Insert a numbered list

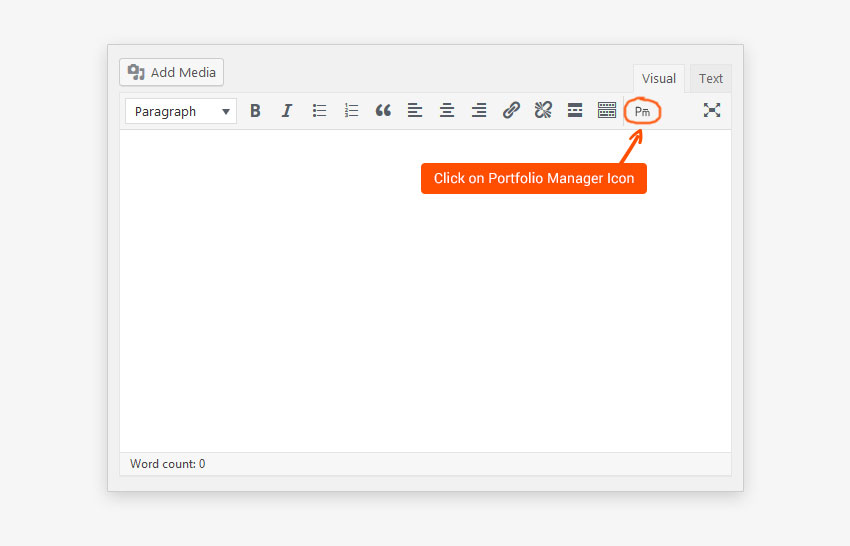pyautogui.click(x=351, y=111)
